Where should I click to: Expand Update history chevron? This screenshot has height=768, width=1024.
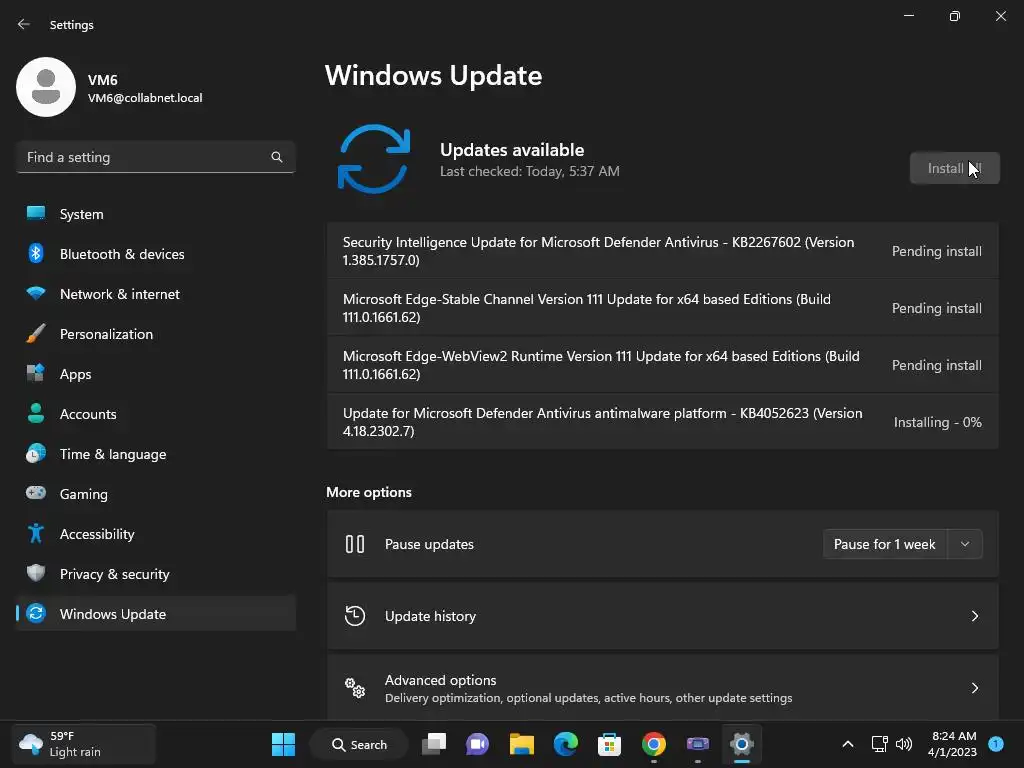(x=974, y=616)
